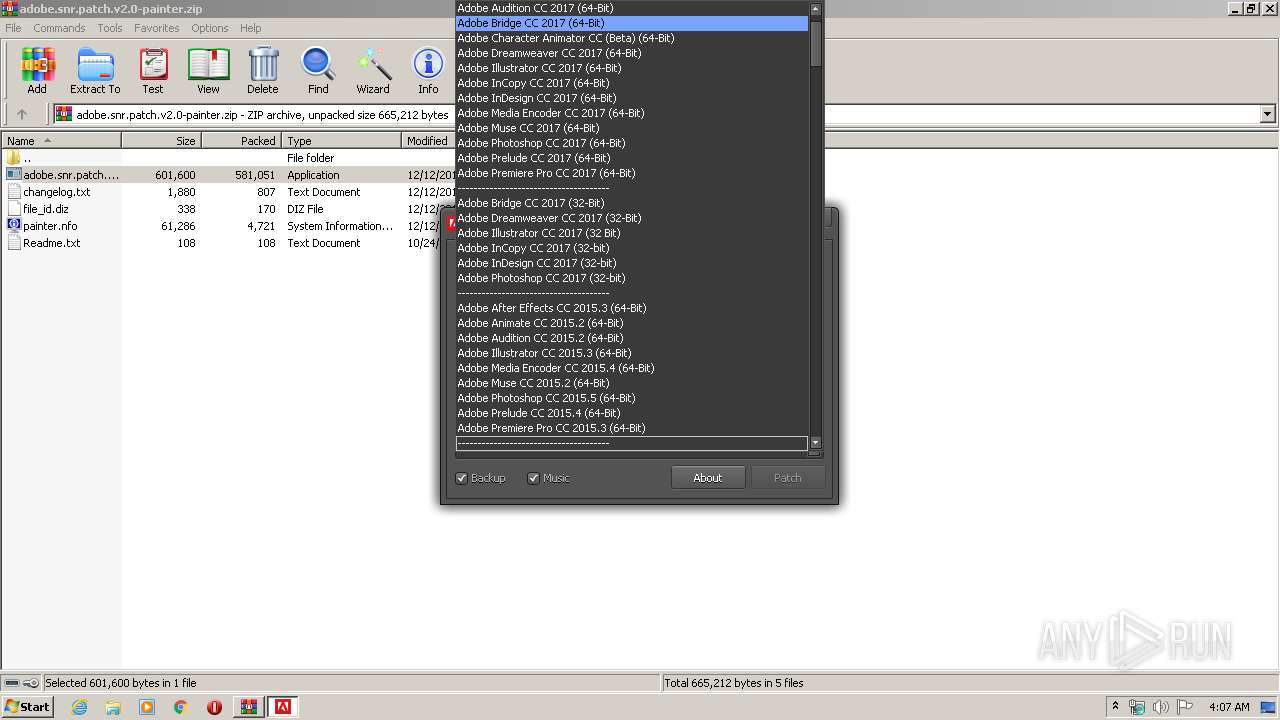Open the File menu
This screenshot has width=1280, height=720.
(13, 28)
